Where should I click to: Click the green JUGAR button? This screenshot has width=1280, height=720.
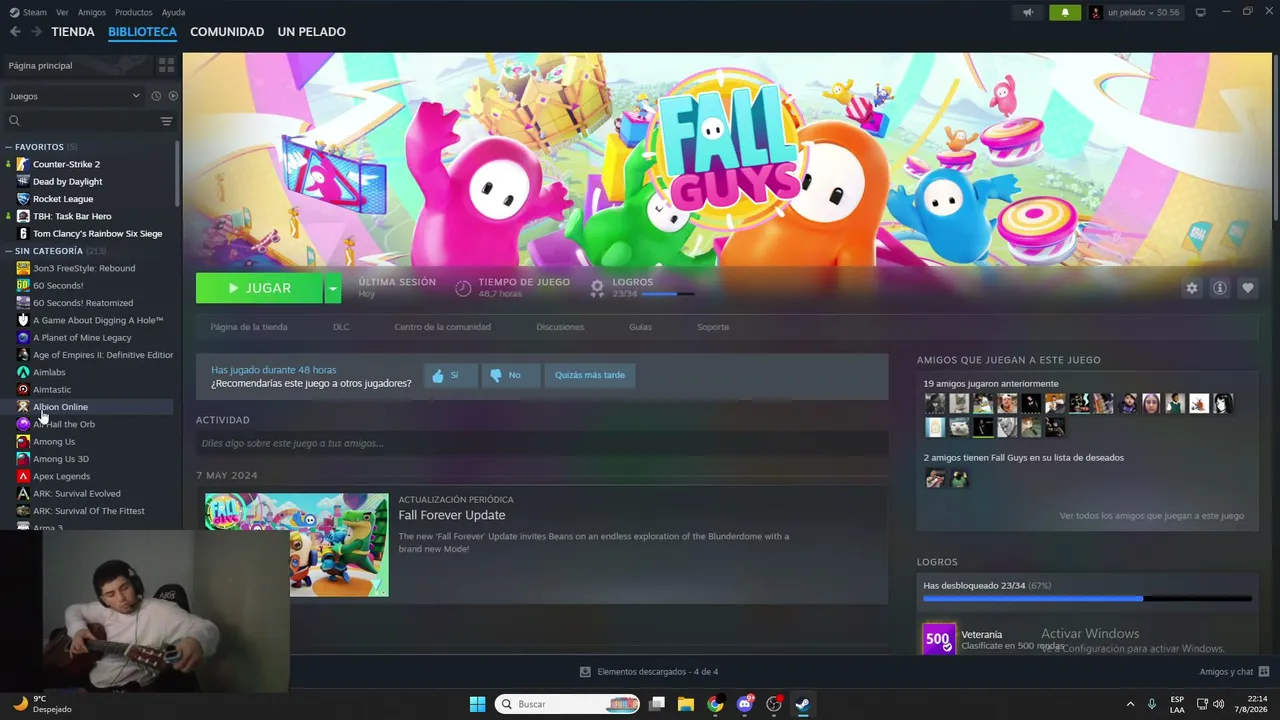pos(260,288)
